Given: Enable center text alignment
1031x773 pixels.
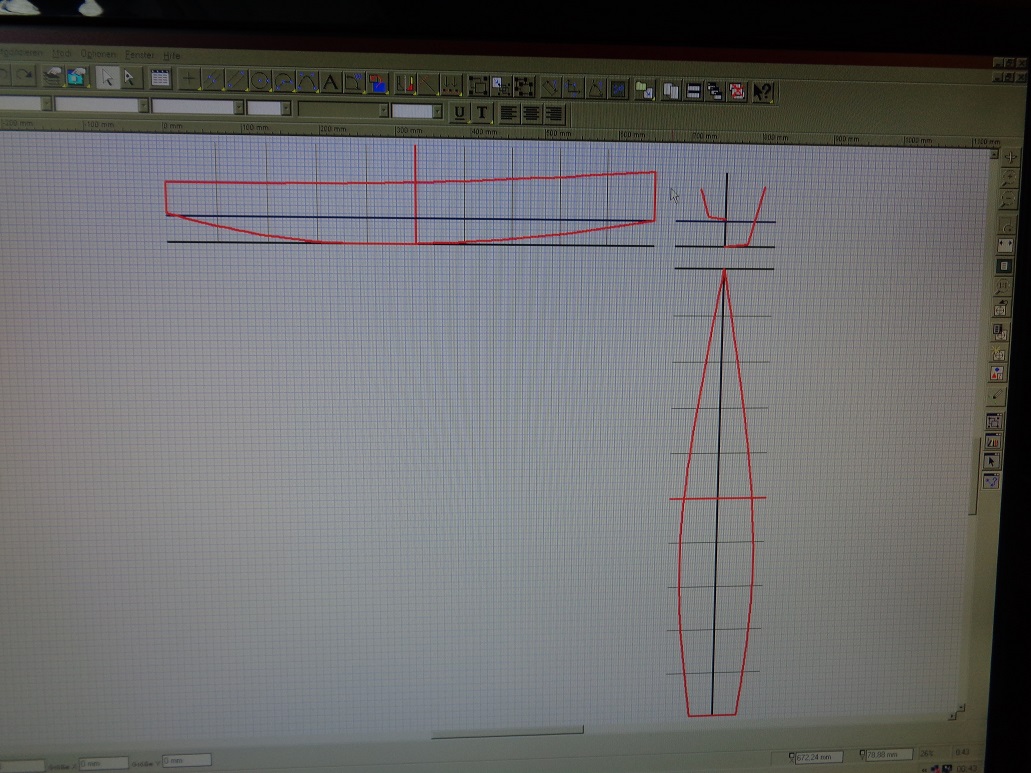Looking at the screenshot, I should tap(532, 113).
